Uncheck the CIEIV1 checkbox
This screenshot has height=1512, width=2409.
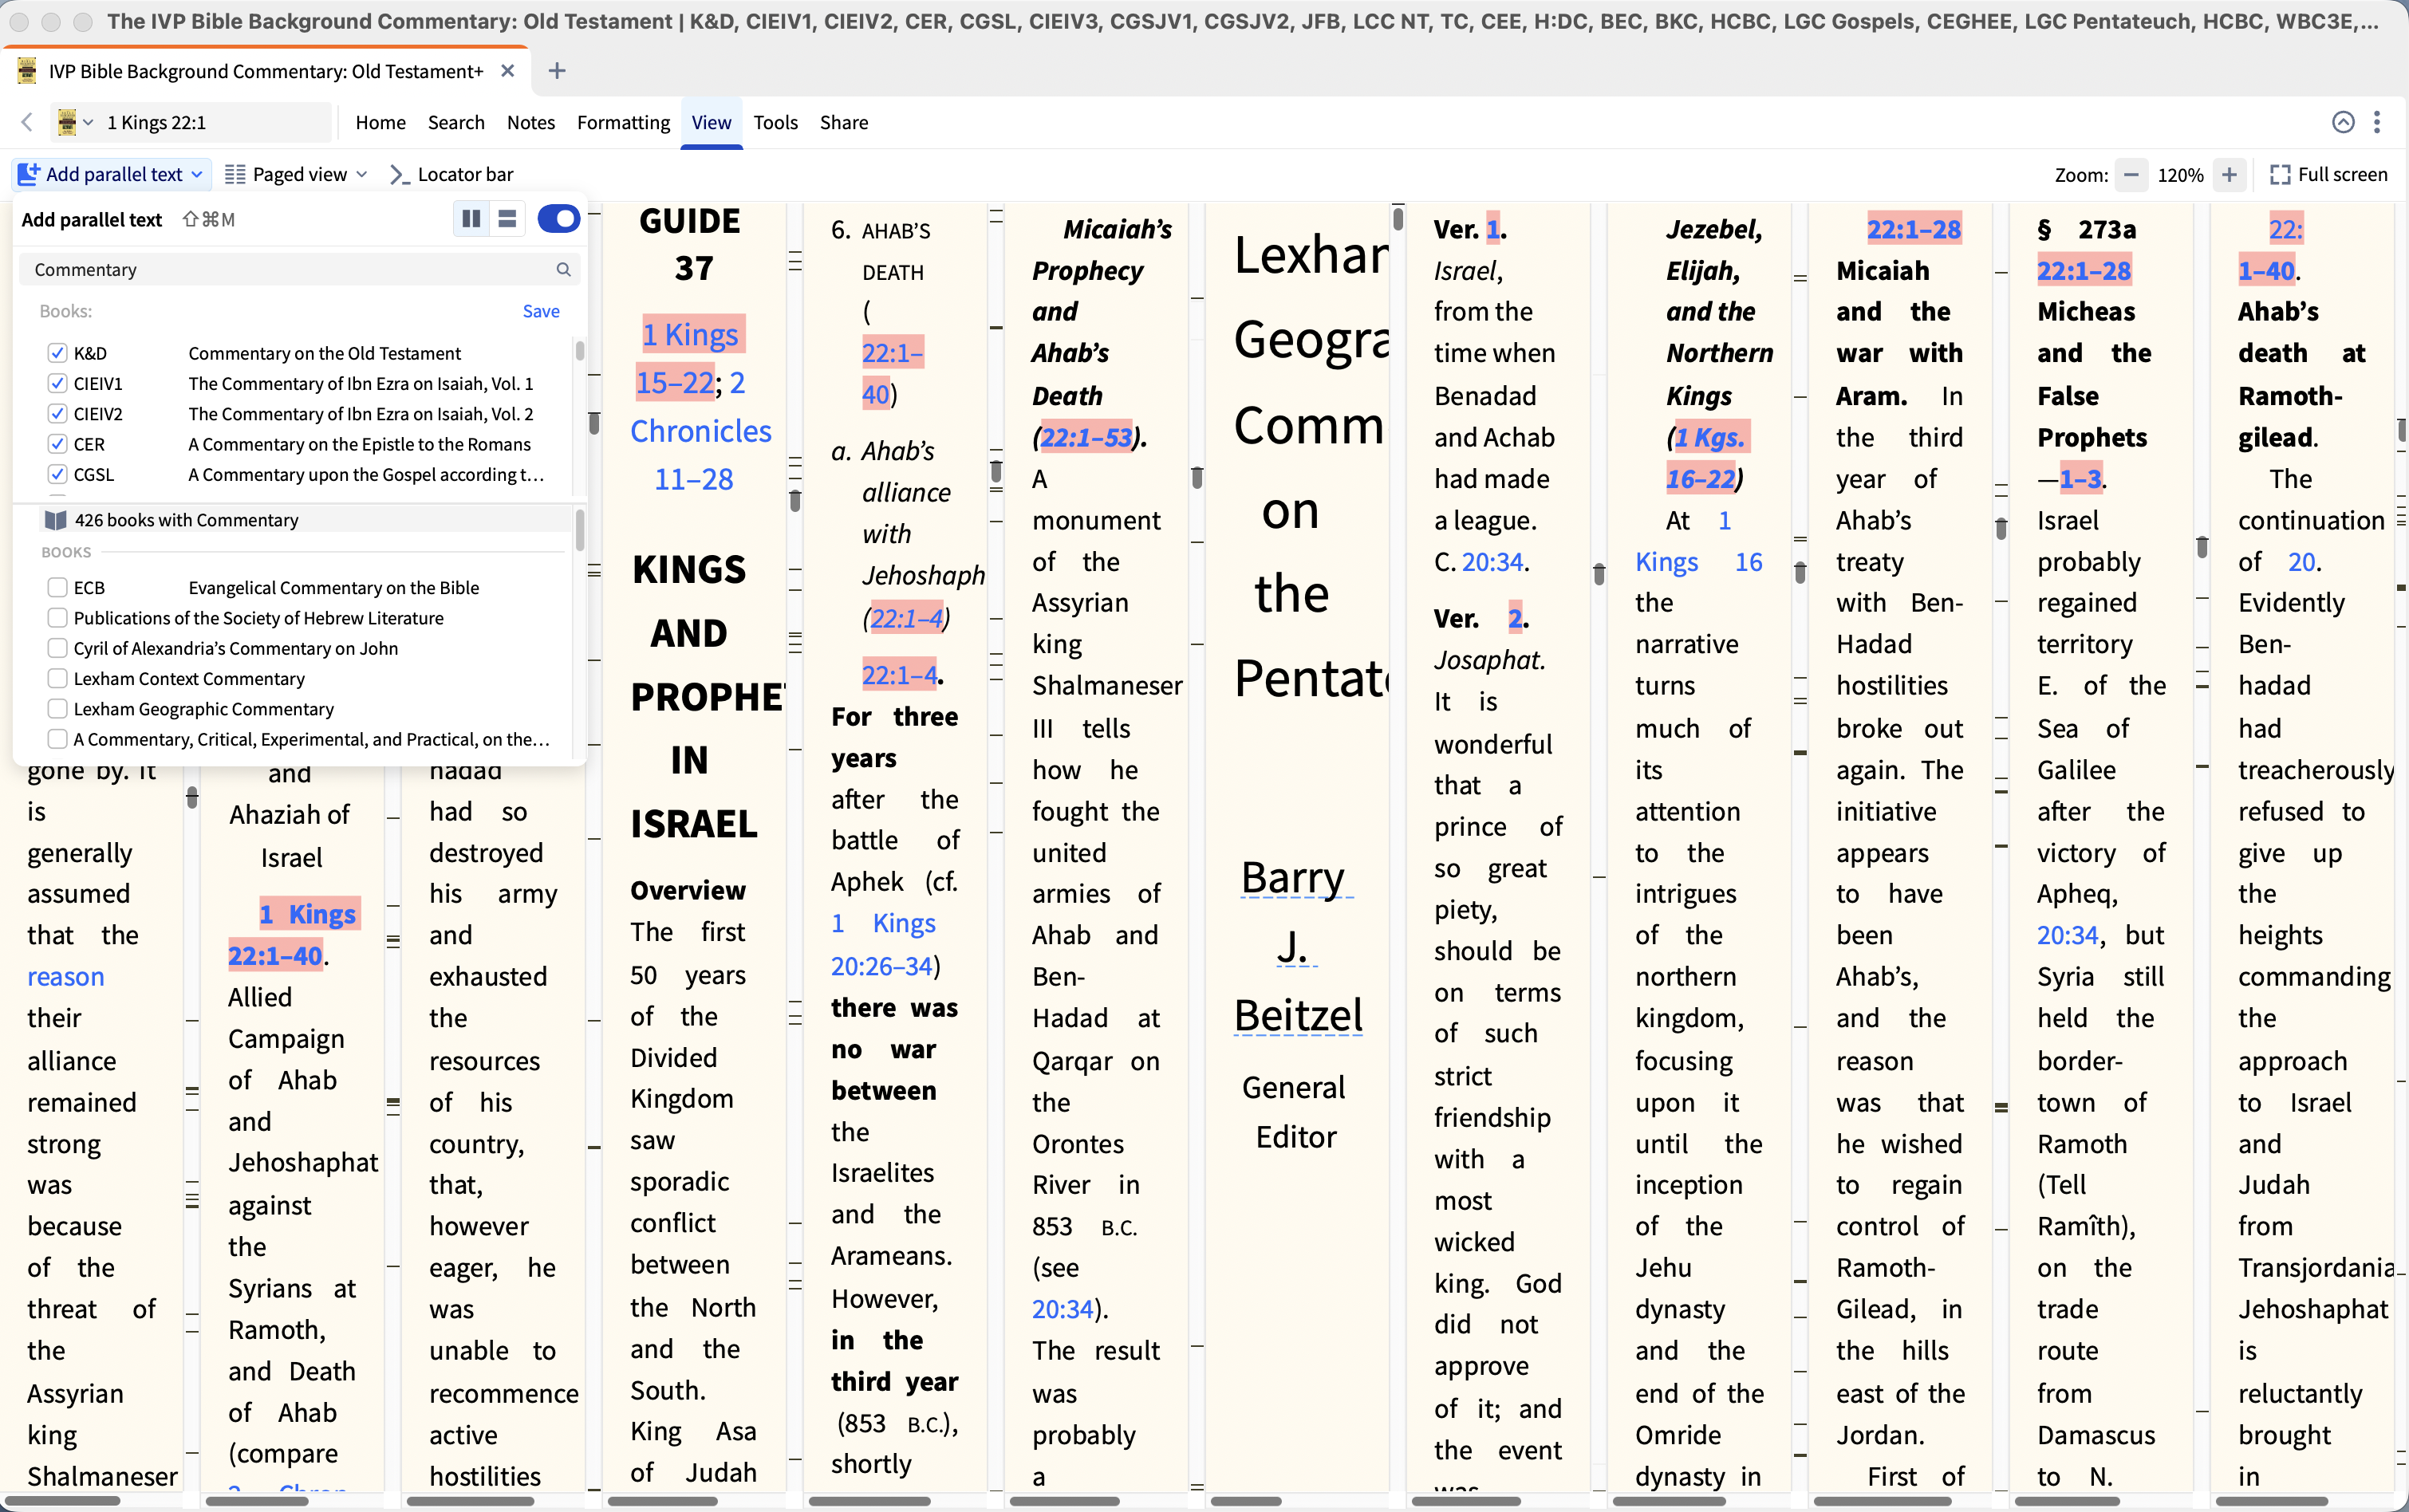(57, 383)
